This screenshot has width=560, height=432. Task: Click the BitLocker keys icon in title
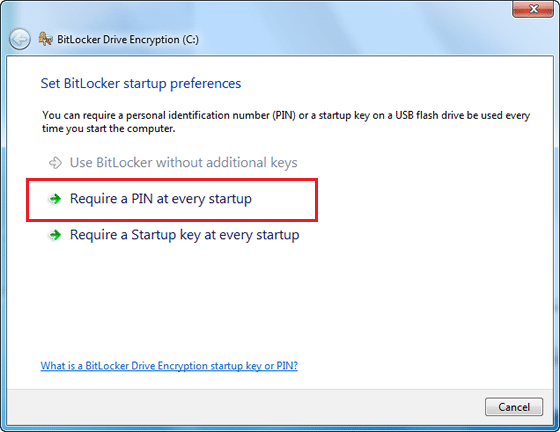click(45, 39)
